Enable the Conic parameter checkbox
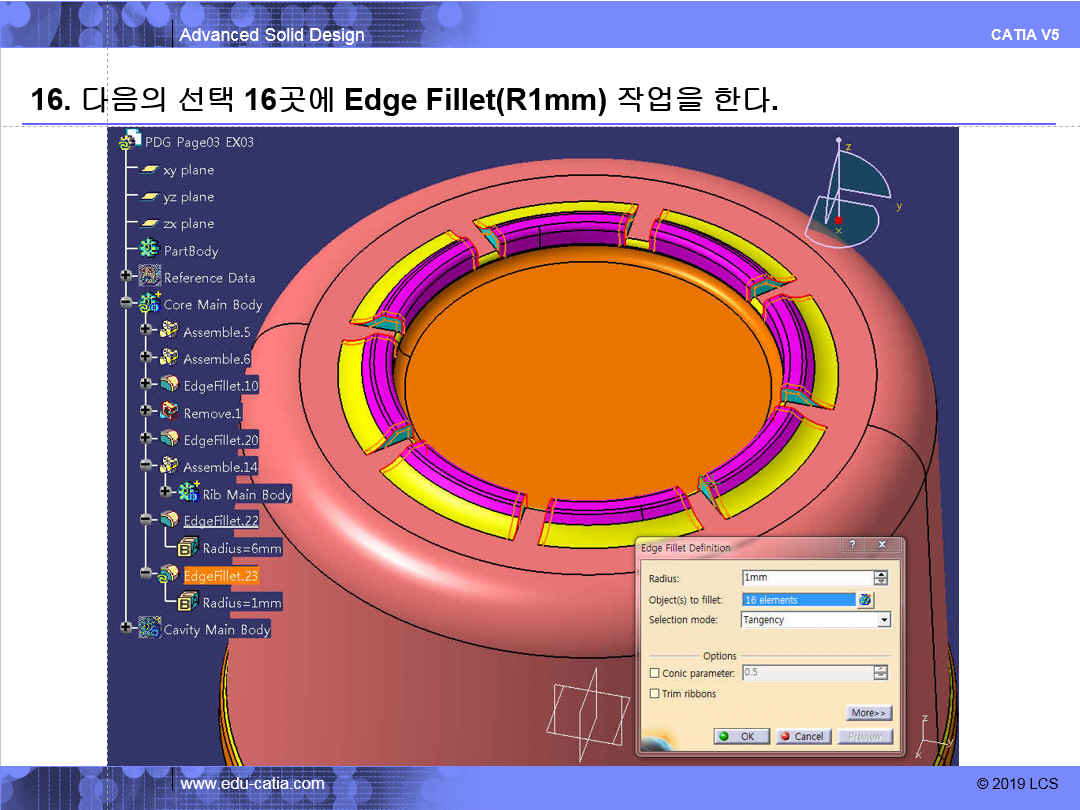Viewport: 1080px width, 810px height. pos(655,674)
